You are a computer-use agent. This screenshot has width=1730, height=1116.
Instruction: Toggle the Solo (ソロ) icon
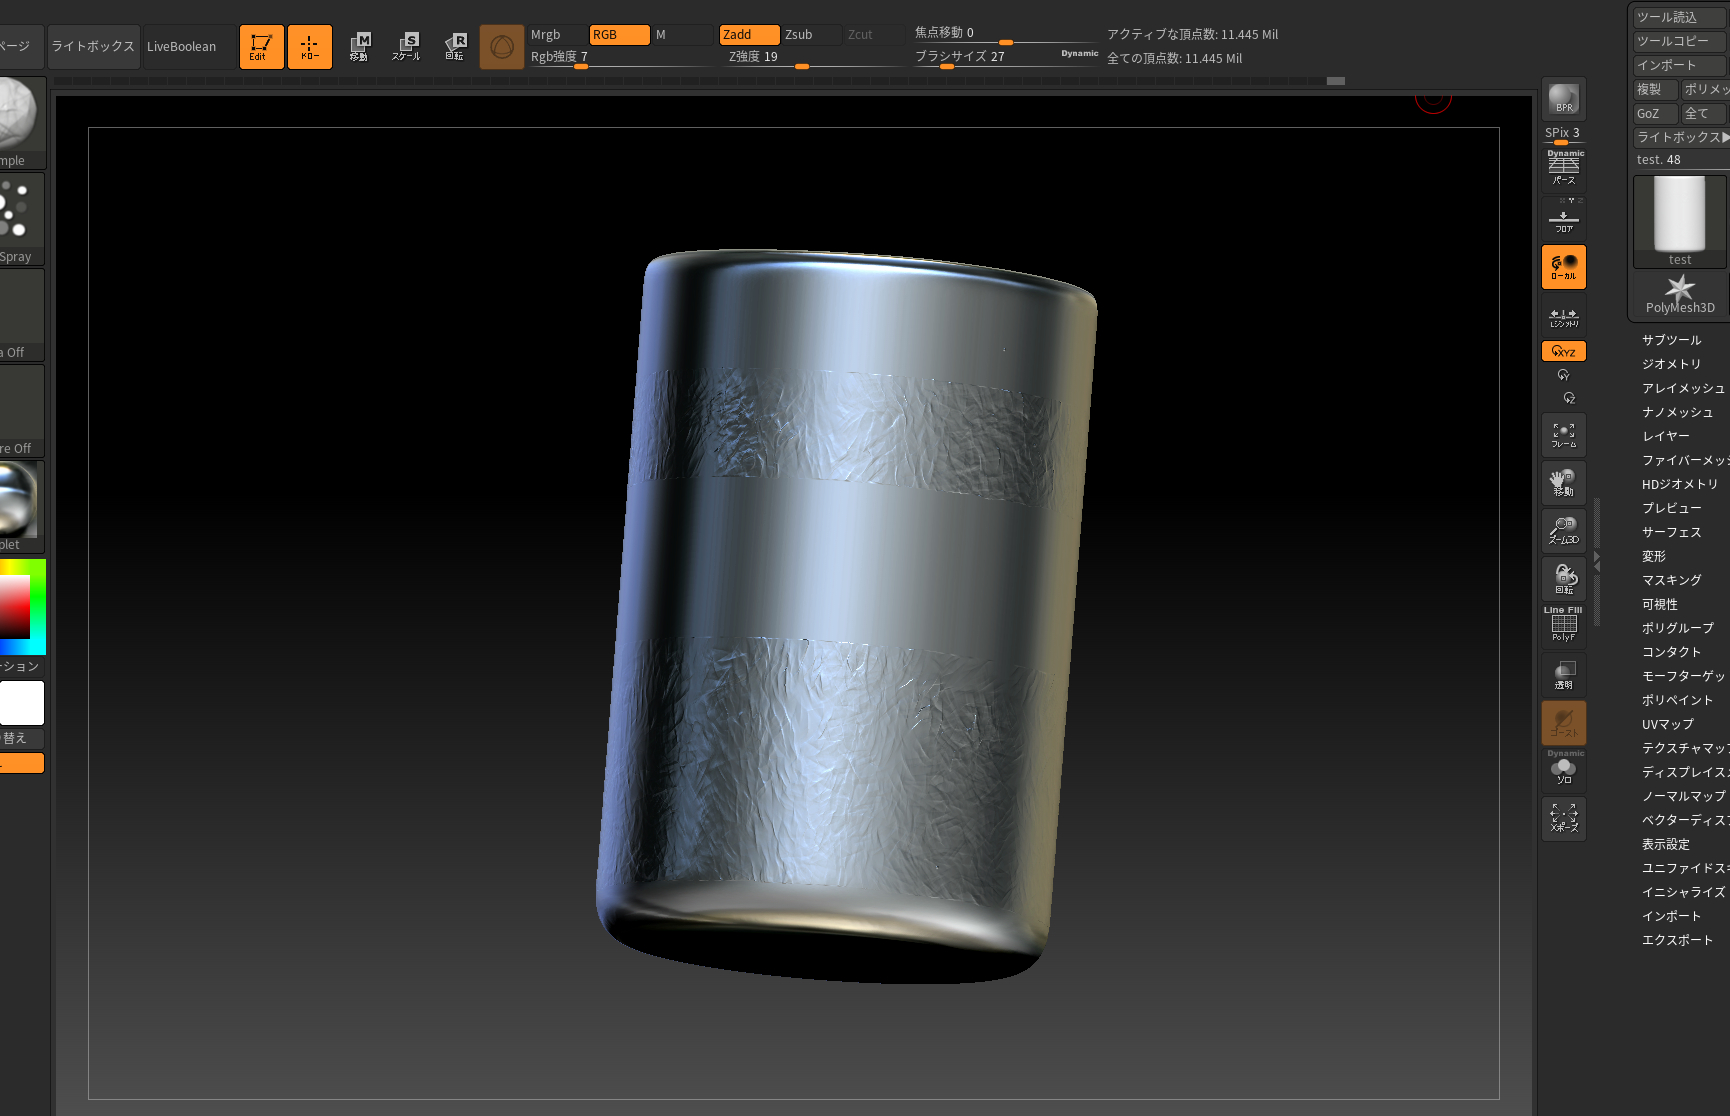1564,771
